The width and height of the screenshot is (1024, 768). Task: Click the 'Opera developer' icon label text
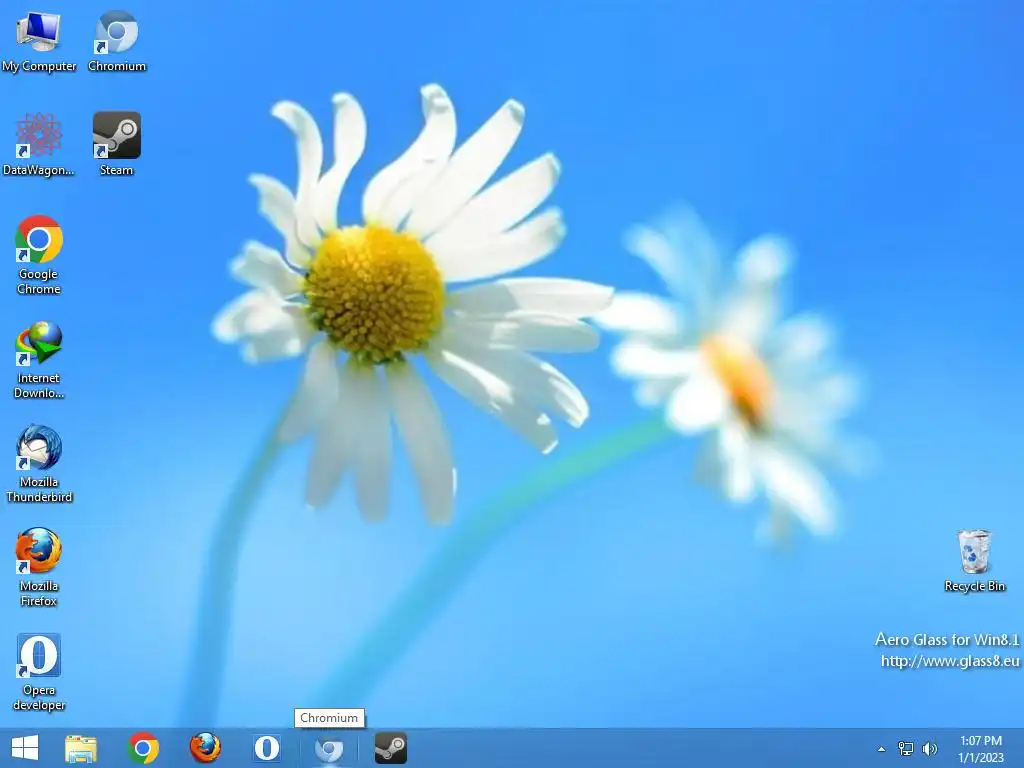(39, 697)
